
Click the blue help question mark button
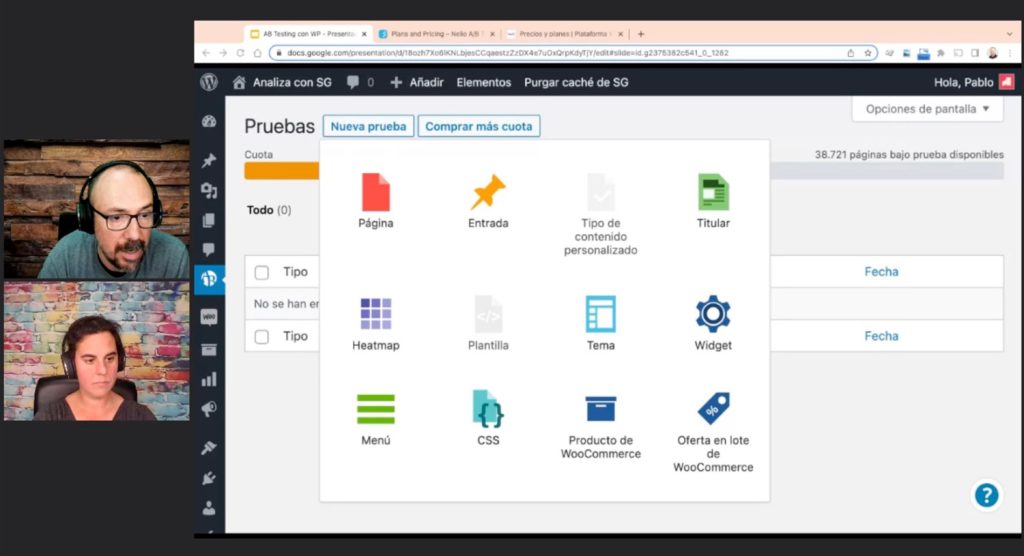[986, 495]
